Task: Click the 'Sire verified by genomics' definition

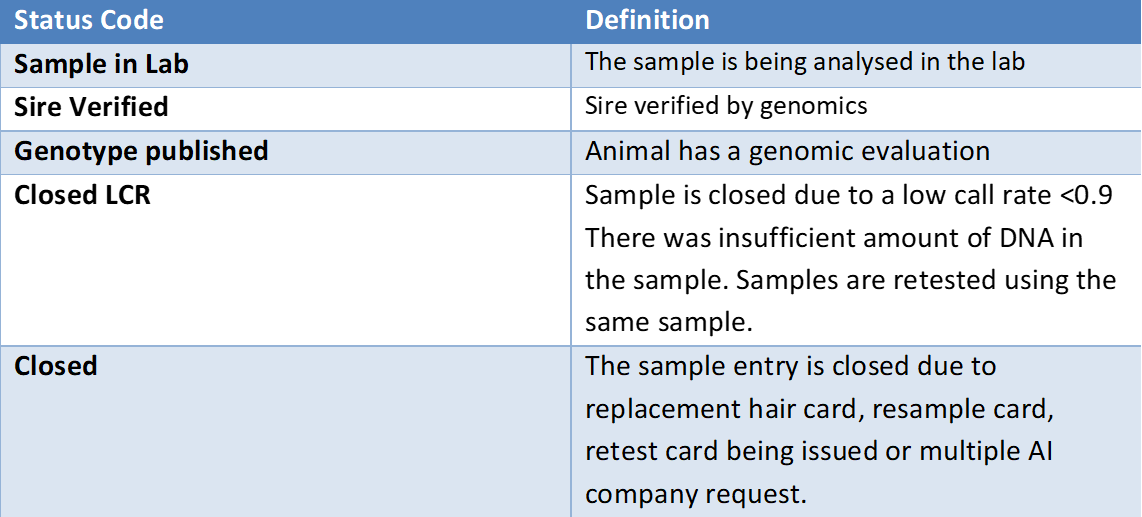Action: coord(726,107)
